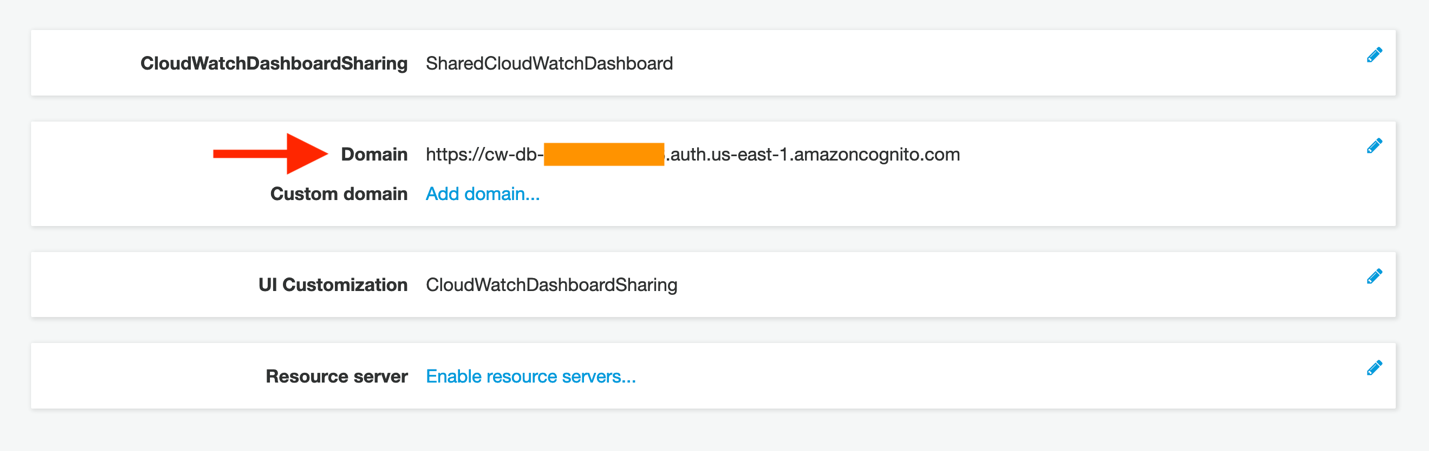
Task: Select the UI Customization label
Action: pos(333,285)
